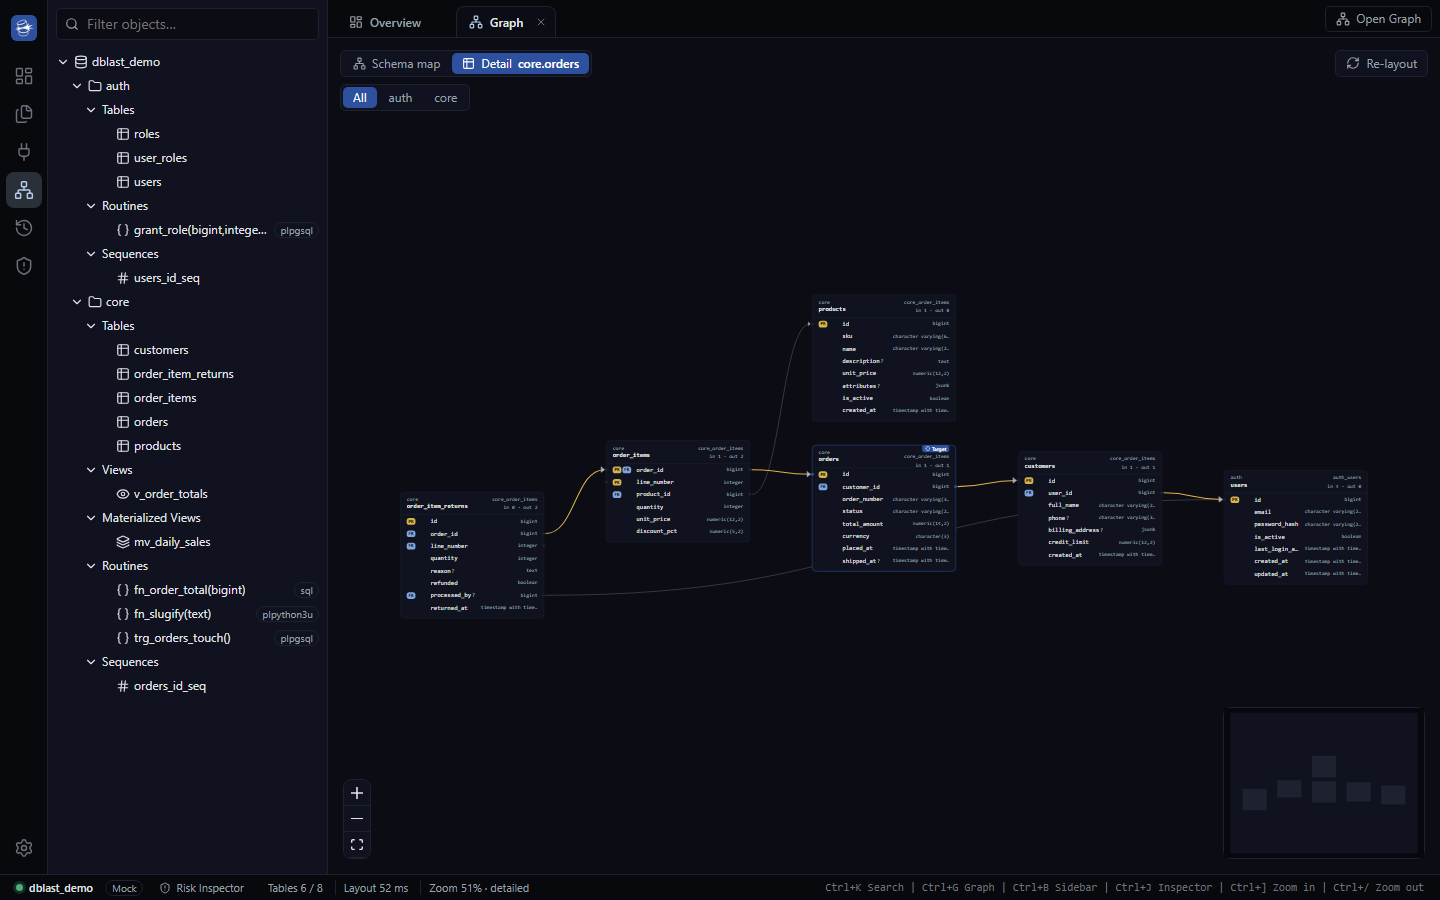Collapse the dblast_demo database node
Screen dimensions: 1440x900
(x=63, y=62)
